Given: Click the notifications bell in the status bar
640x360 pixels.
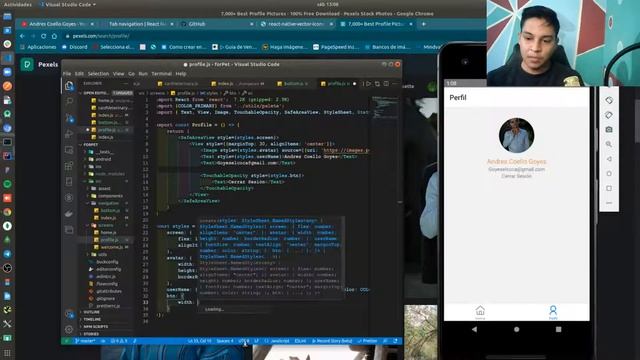Looking at the screenshot, I should [x=395, y=341].
